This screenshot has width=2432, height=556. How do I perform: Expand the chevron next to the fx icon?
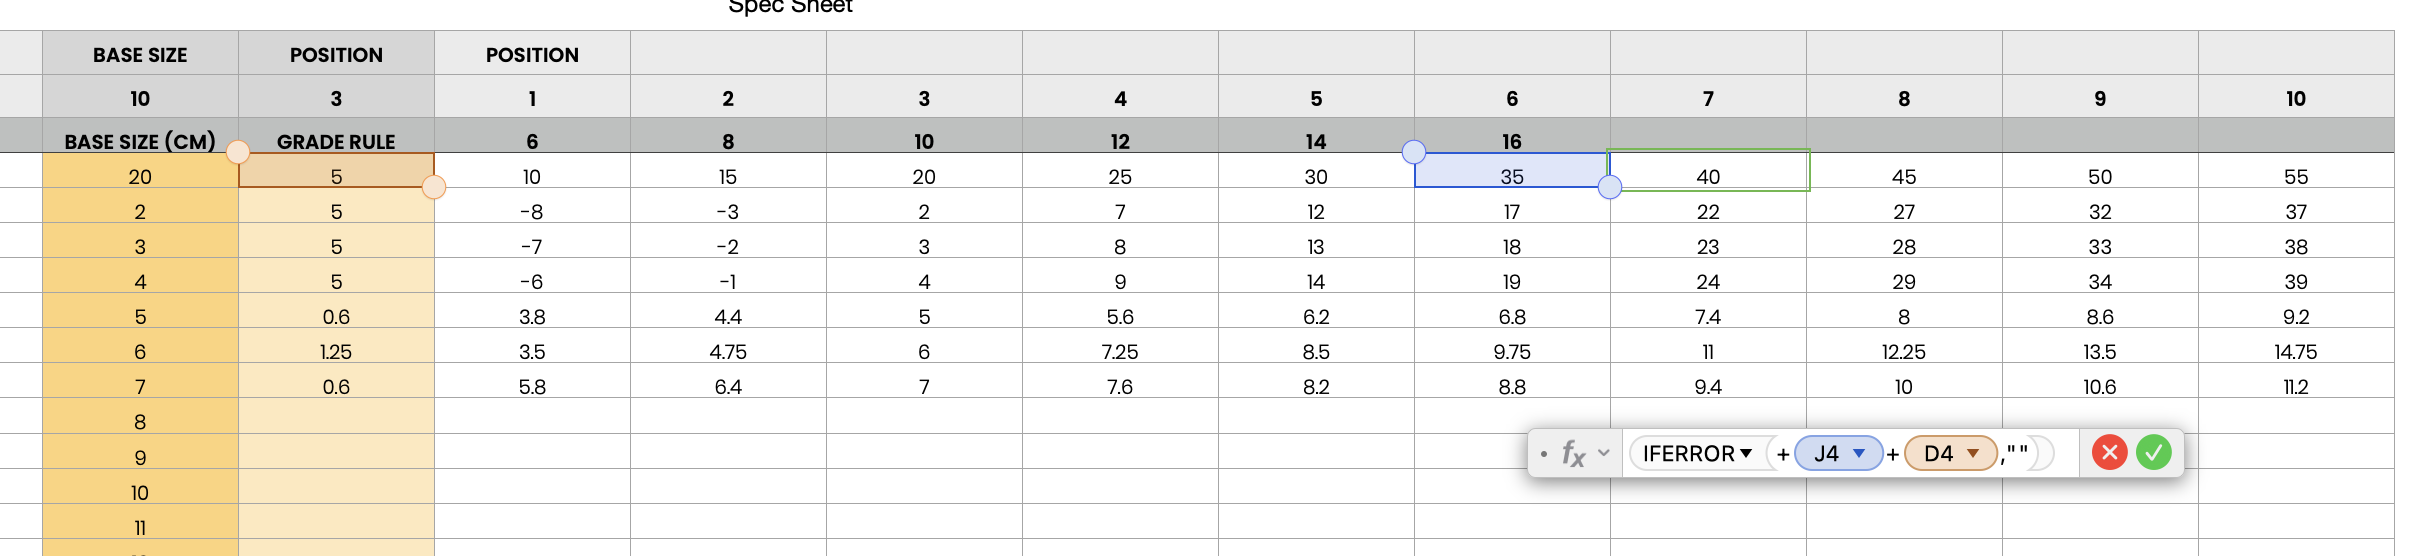(x=1604, y=453)
